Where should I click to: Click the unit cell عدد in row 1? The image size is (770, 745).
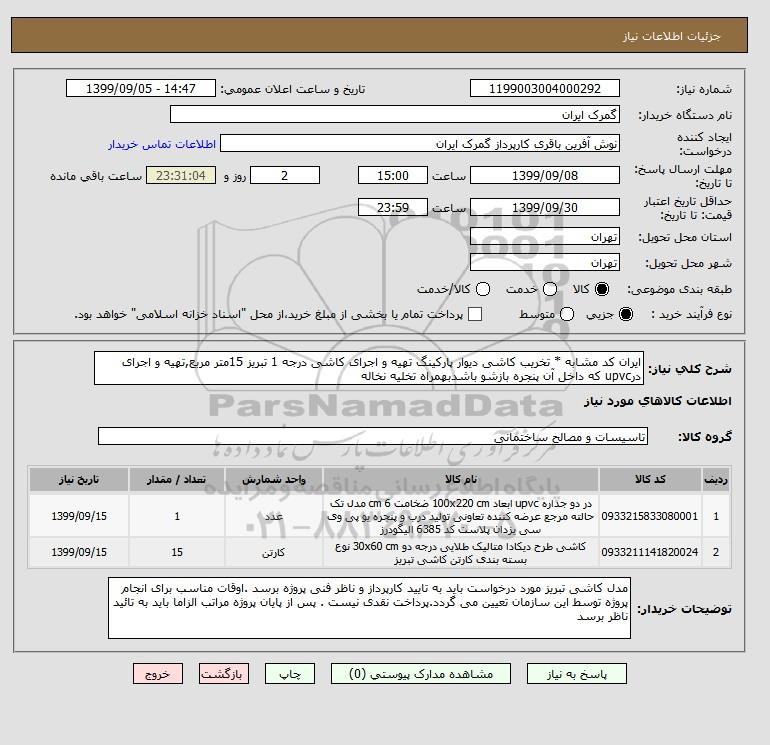click(274, 516)
